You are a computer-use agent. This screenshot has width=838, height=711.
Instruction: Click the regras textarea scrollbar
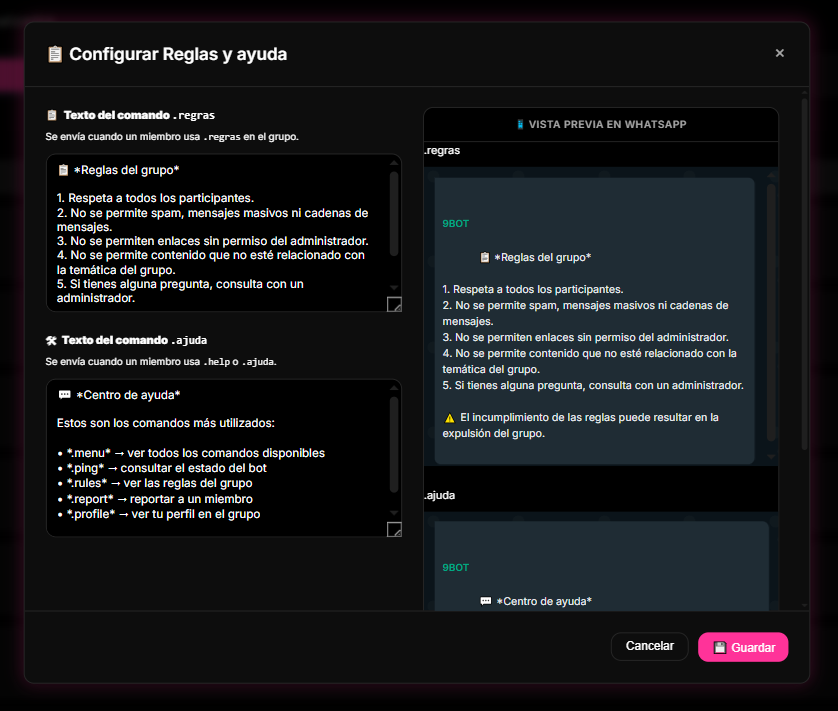(x=394, y=214)
